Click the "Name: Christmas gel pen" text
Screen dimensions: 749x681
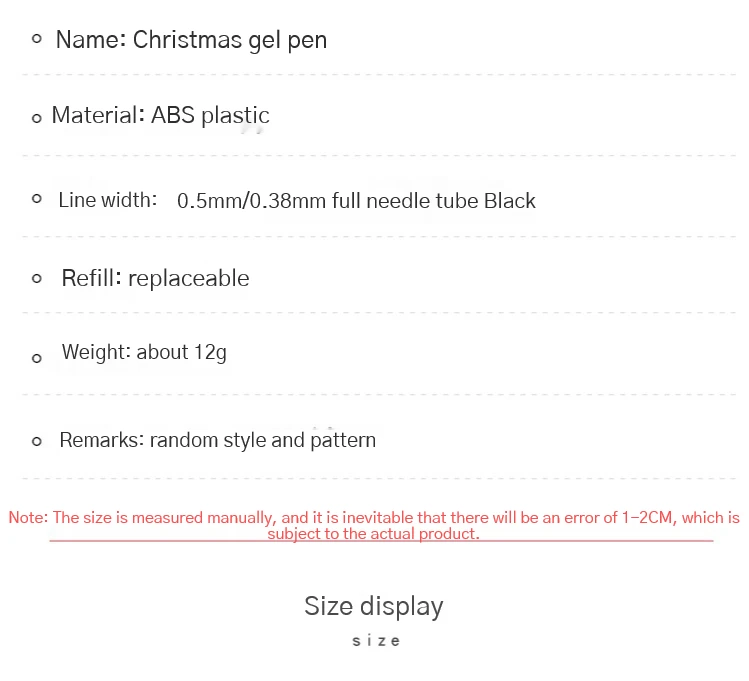point(191,40)
